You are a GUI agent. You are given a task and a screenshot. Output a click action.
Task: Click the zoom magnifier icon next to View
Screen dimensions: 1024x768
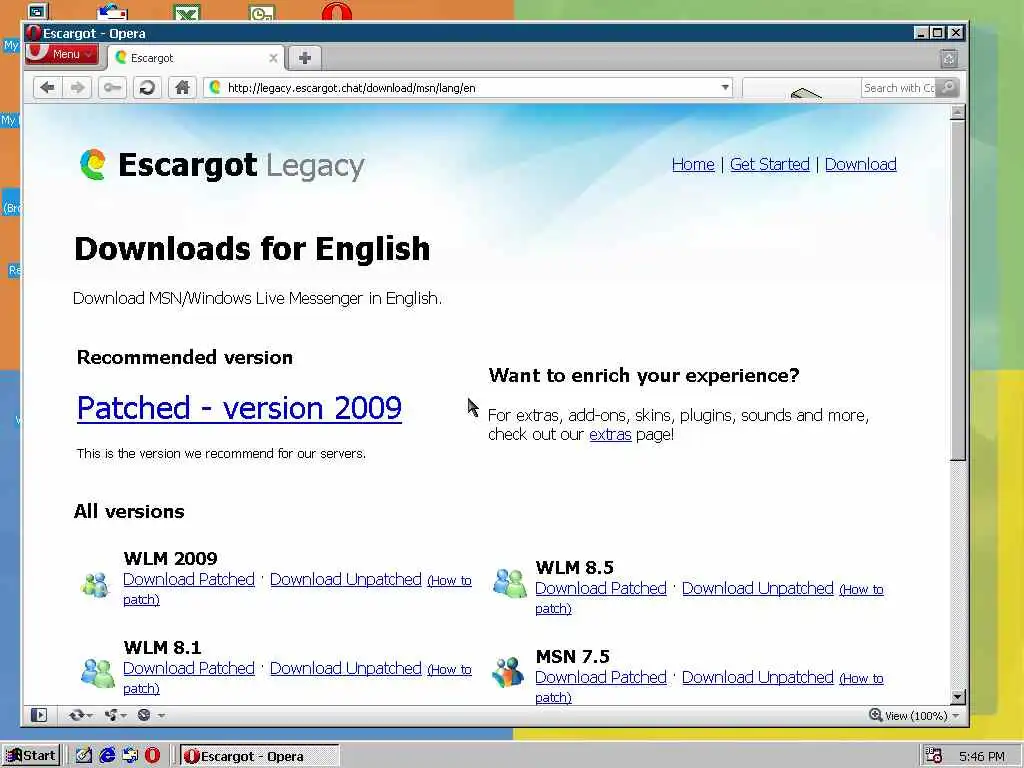coord(875,714)
